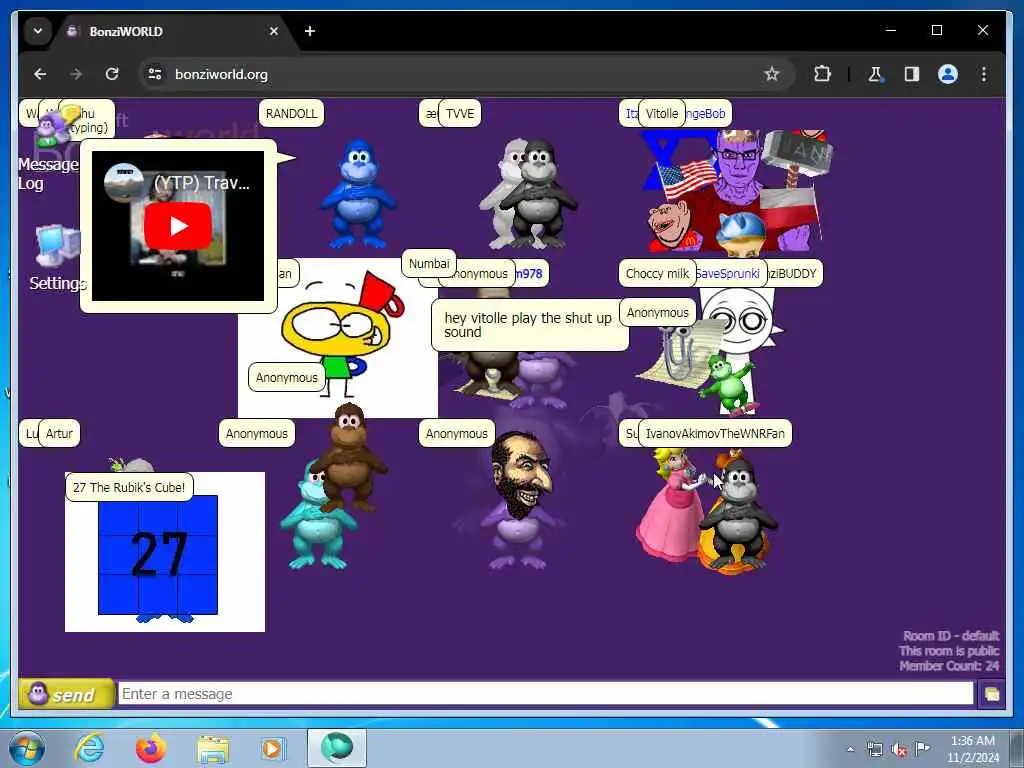Click the dark gray TVVE gorilla character
The width and height of the screenshot is (1024, 768).
(538, 194)
